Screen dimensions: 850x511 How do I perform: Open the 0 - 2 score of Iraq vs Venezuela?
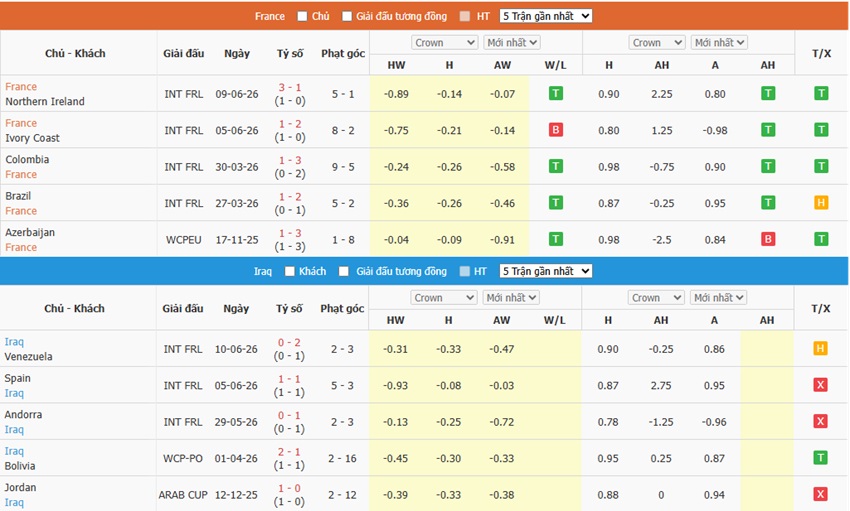[289, 342]
